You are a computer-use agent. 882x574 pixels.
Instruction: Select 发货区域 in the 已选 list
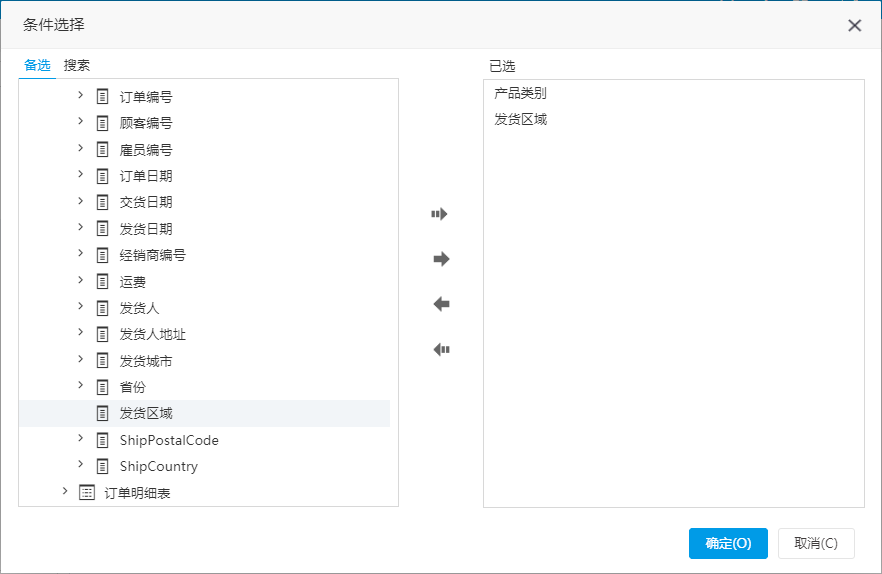coord(520,119)
